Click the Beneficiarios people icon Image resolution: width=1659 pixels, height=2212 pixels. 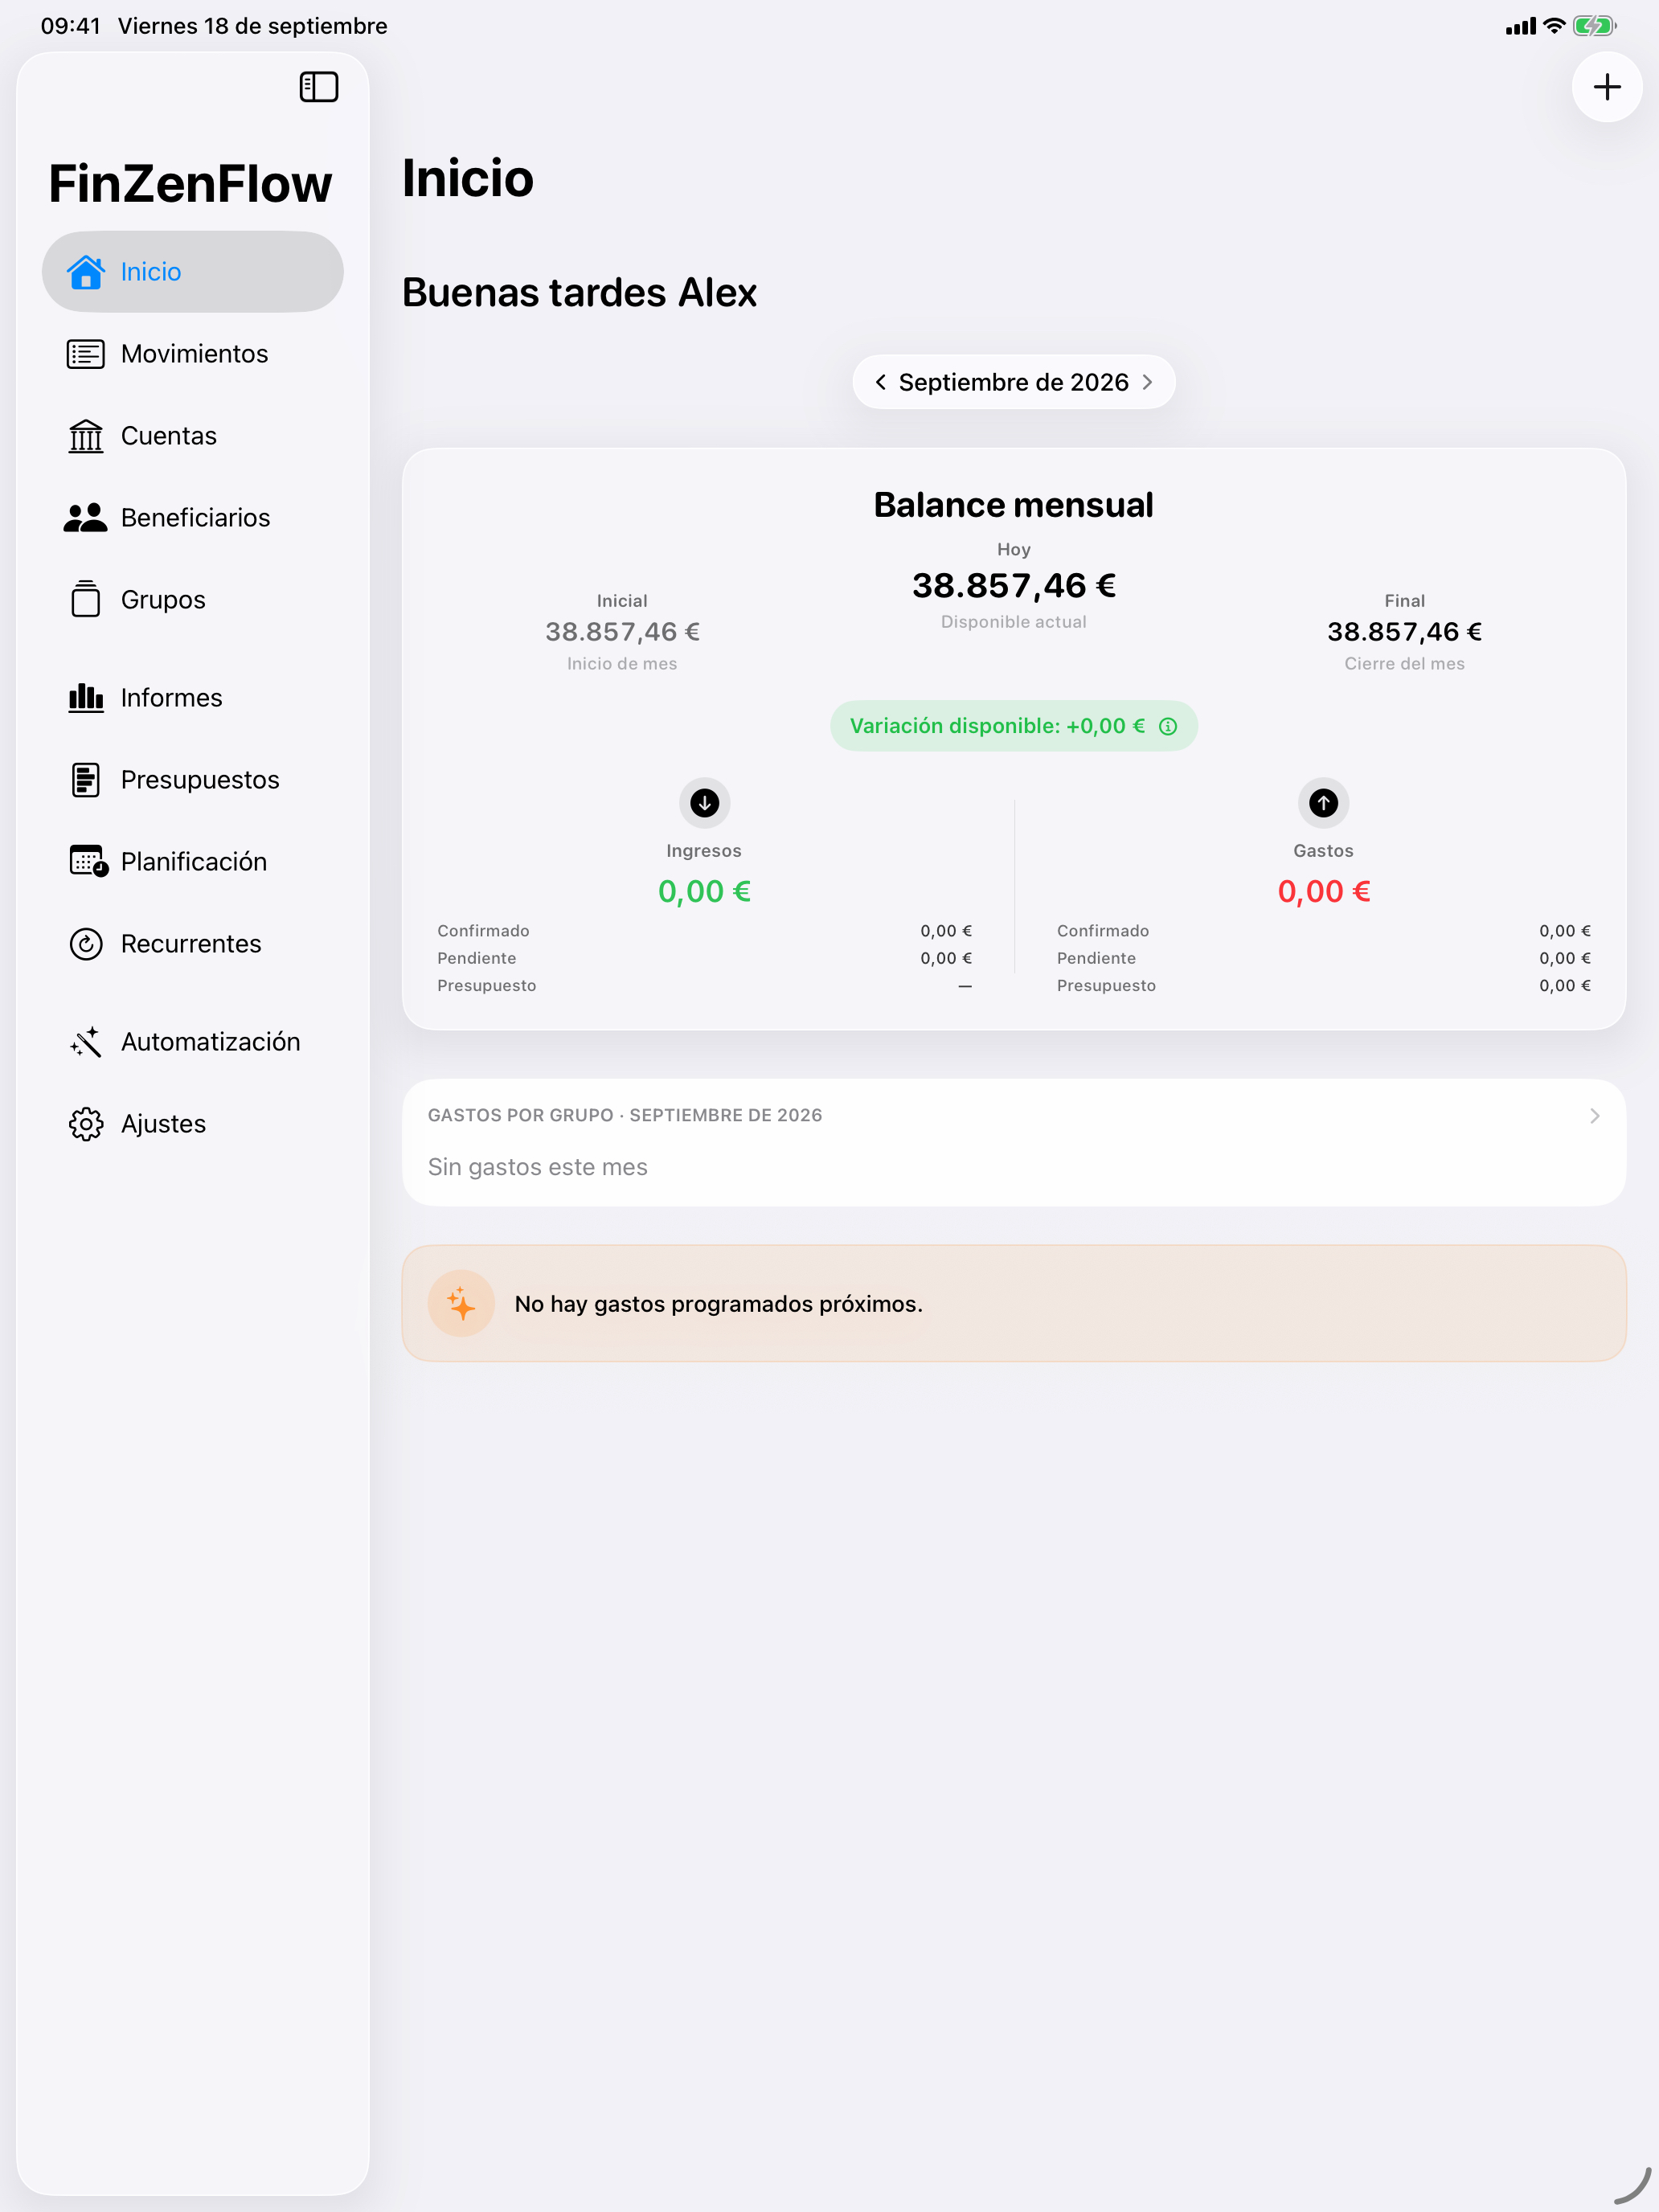coord(86,518)
